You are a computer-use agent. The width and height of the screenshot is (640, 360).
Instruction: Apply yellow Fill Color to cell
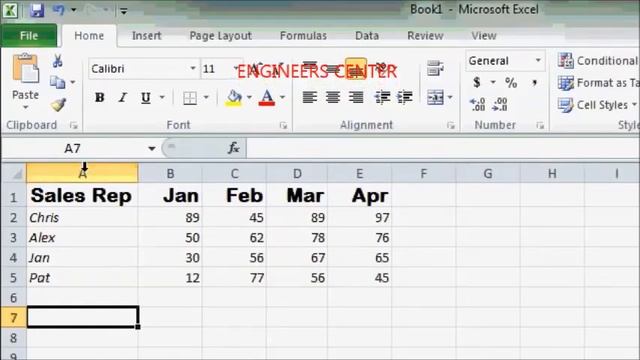(x=233, y=98)
